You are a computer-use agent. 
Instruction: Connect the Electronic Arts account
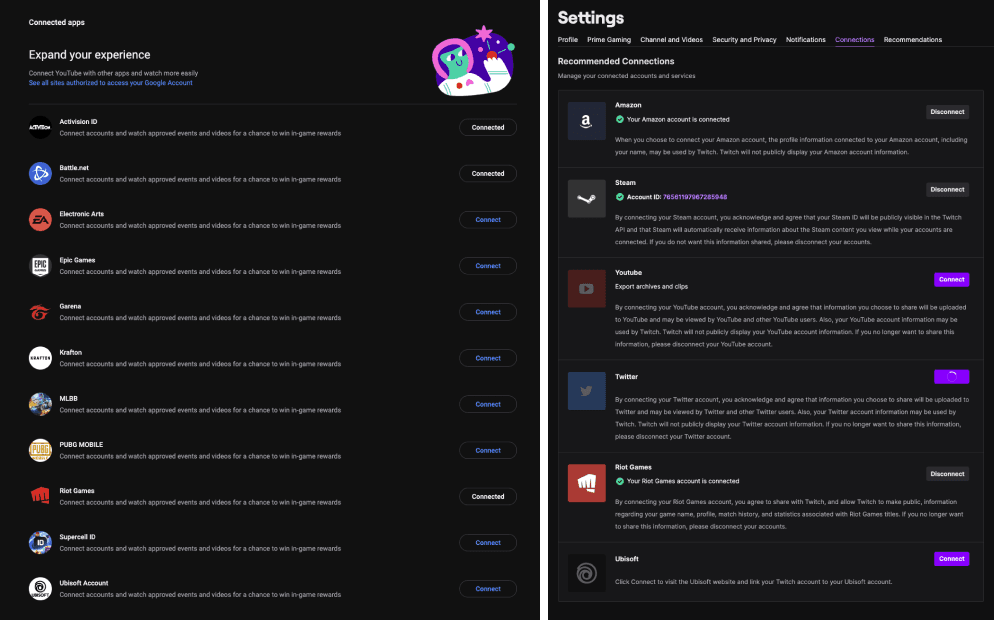487,219
